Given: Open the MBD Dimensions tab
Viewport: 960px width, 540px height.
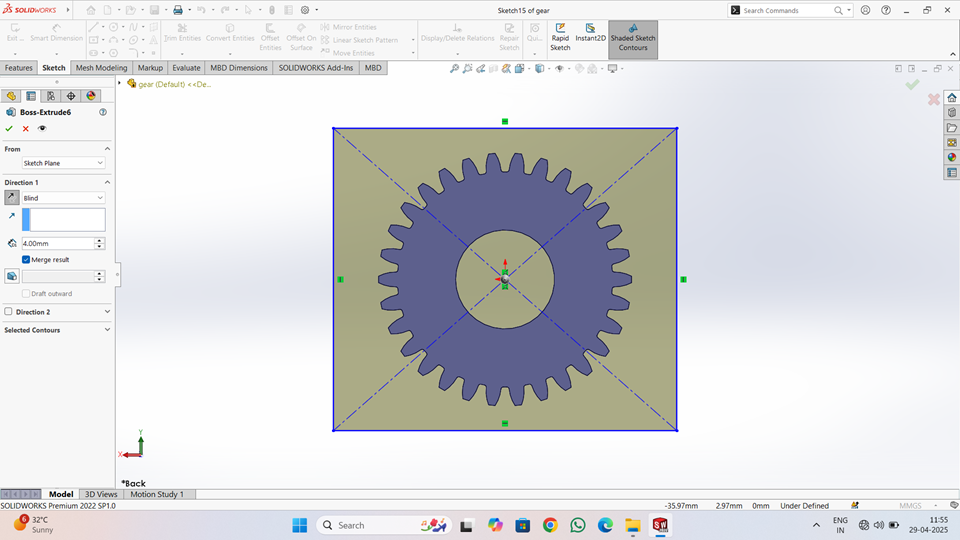Looking at the screenshot, I should (239, 68).
